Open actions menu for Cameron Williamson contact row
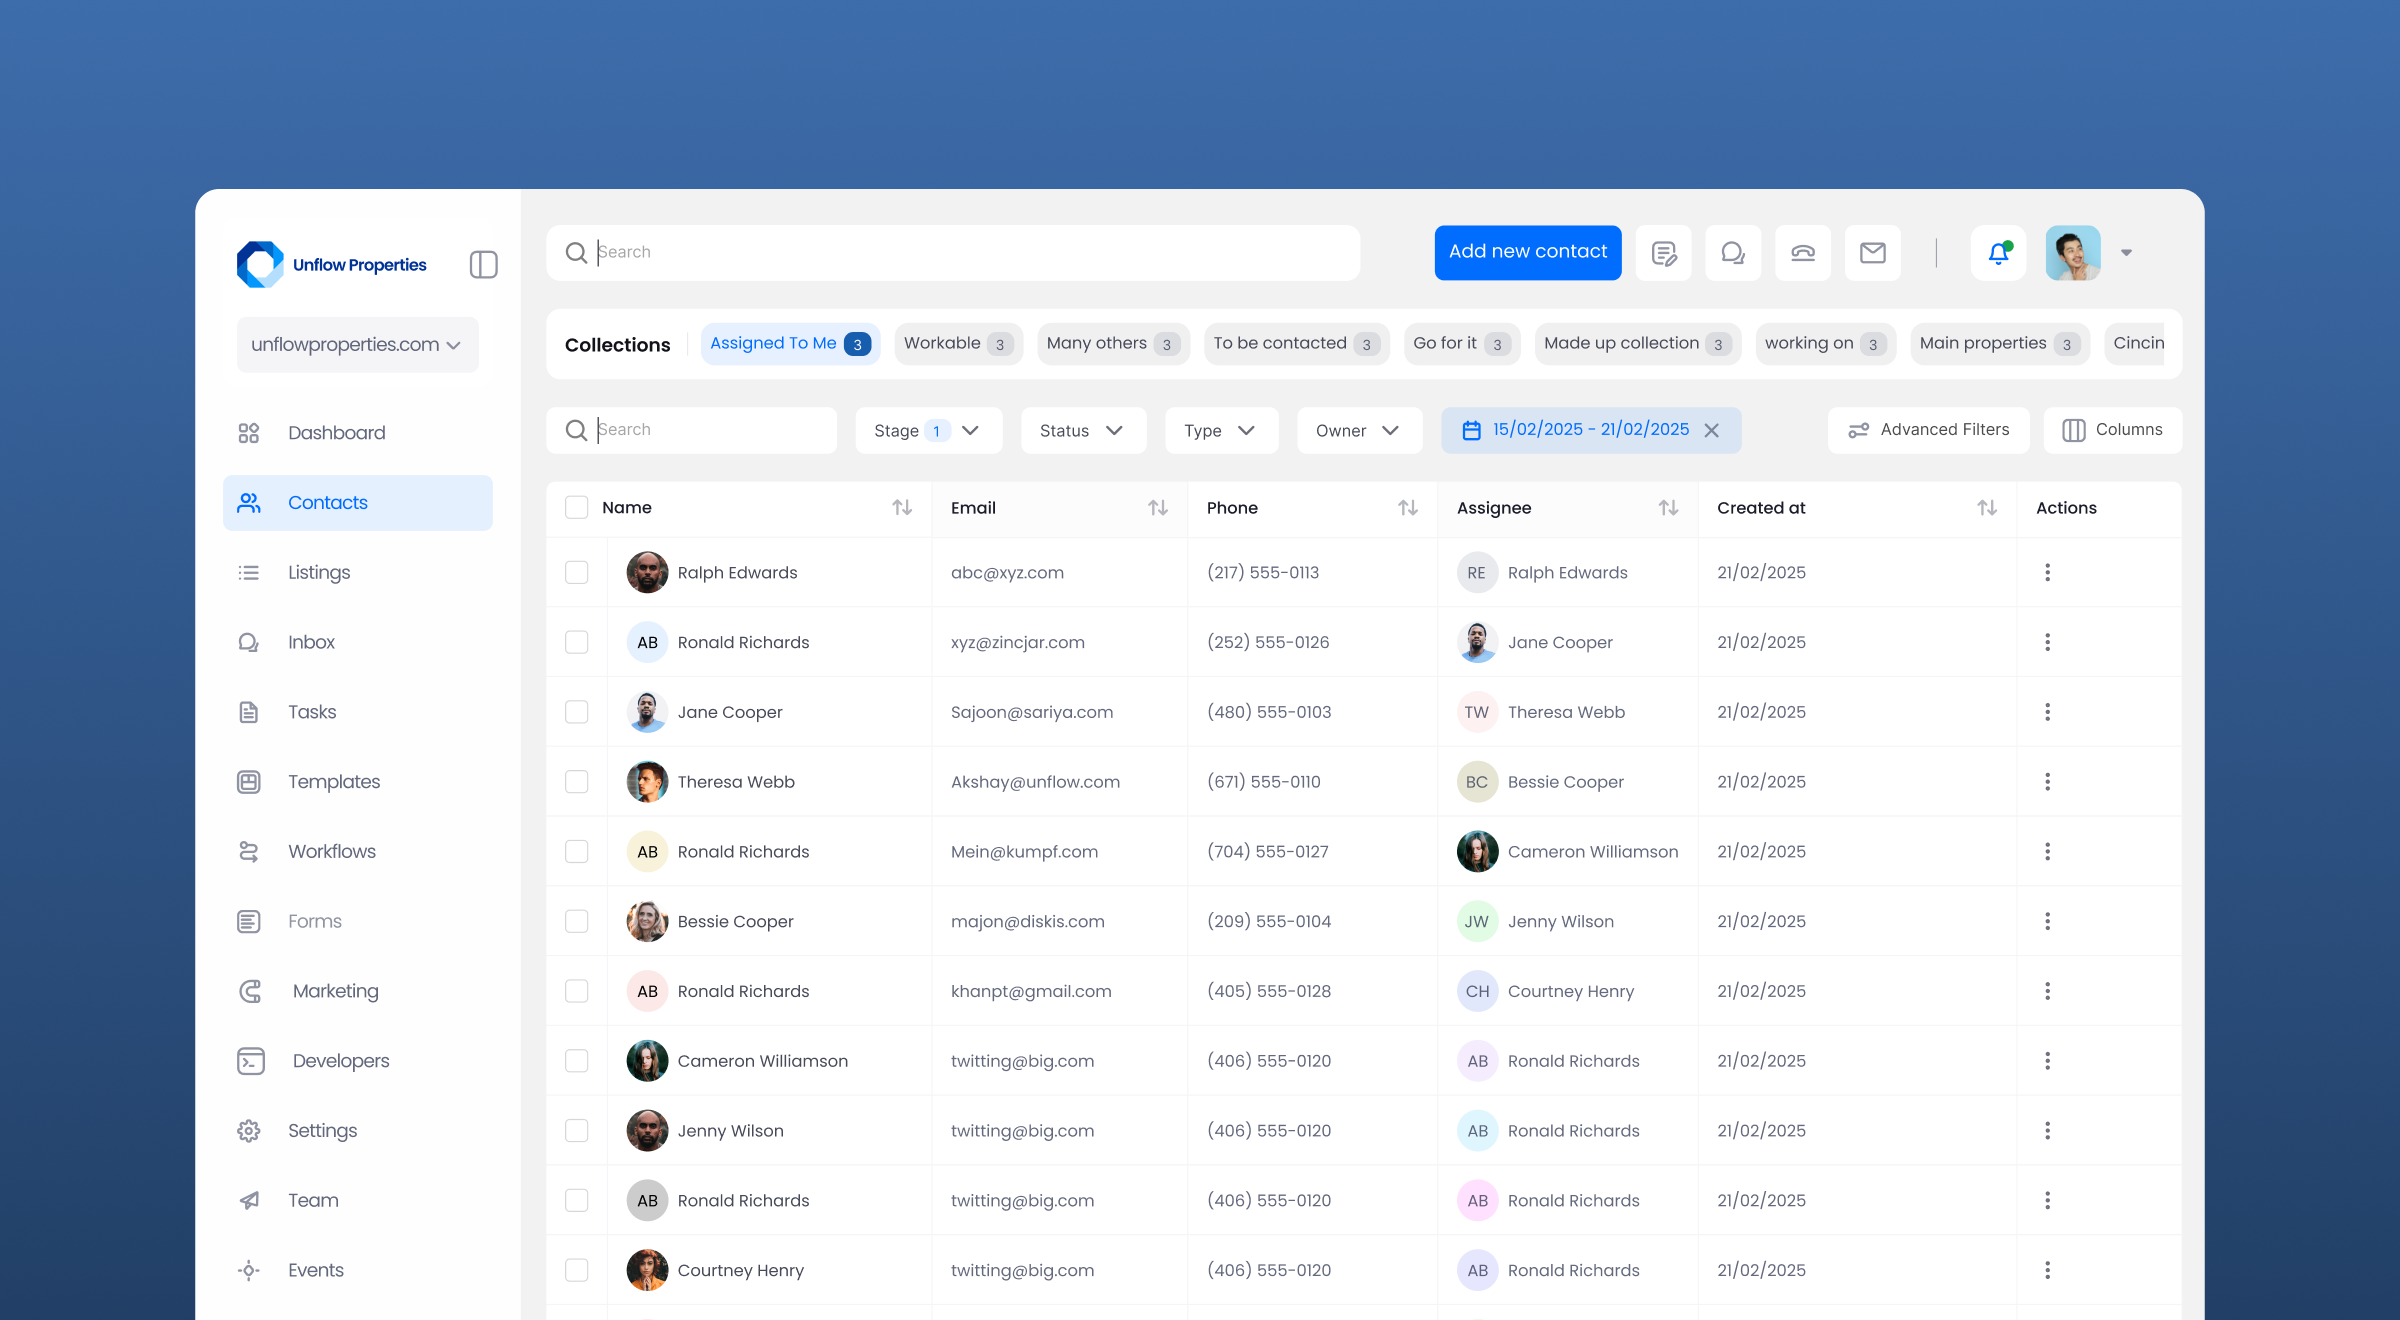Viewport: 2400px width, 1320px height. point(2047,1061)
